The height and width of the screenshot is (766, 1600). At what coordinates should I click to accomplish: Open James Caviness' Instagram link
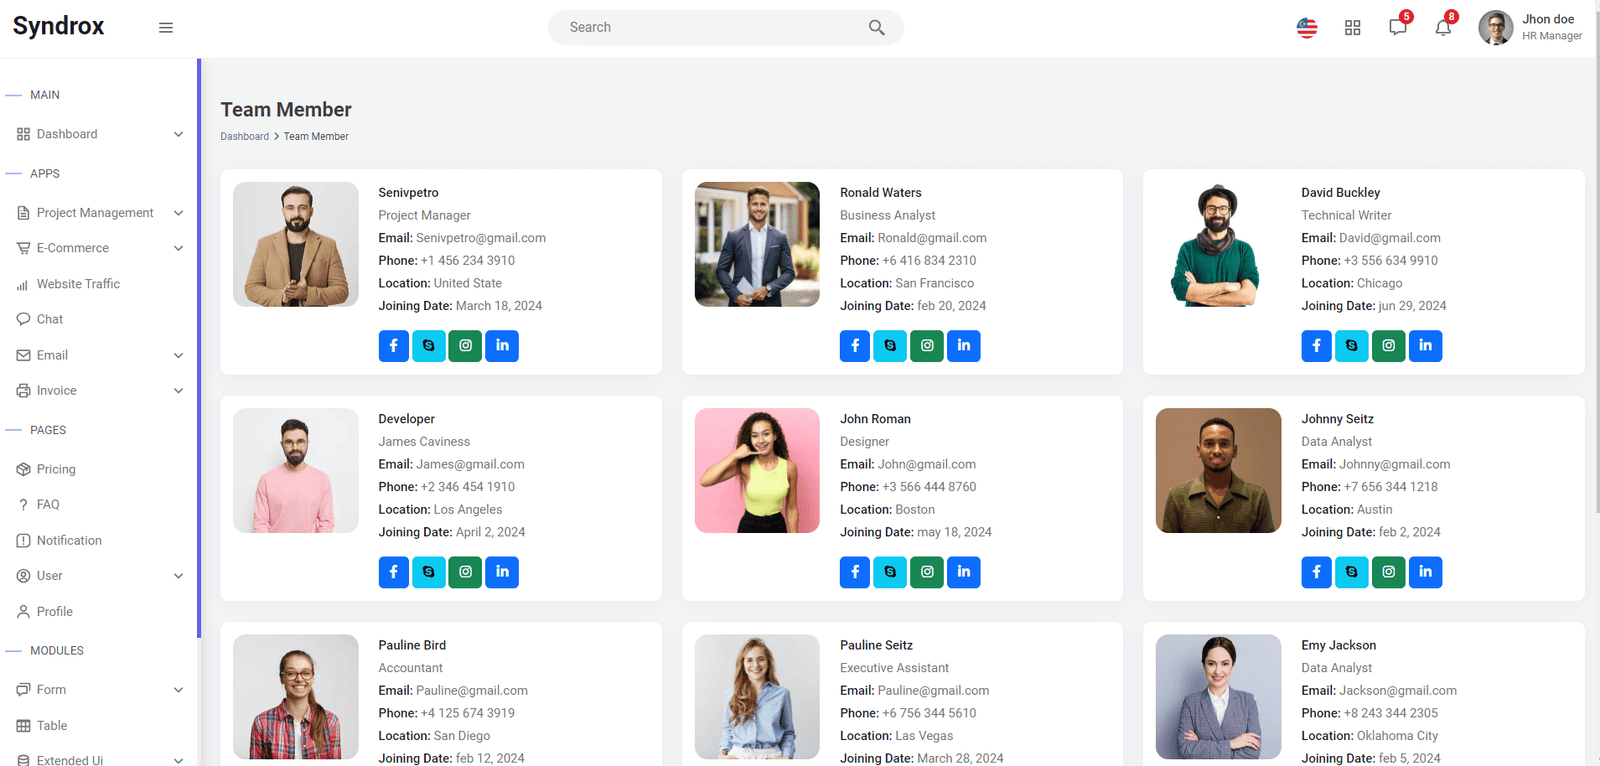[465, 572]
